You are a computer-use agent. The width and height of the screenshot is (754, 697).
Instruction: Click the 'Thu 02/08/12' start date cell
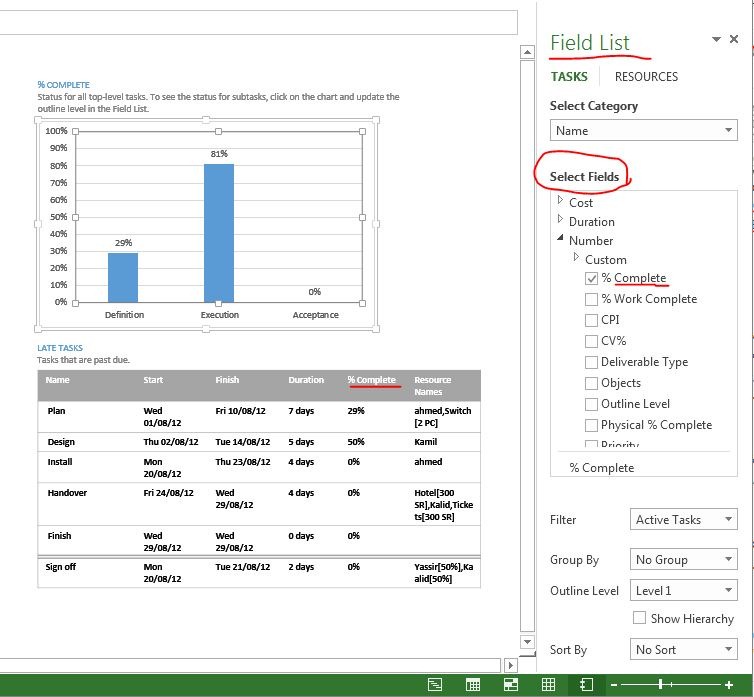[x=171, y=442]
